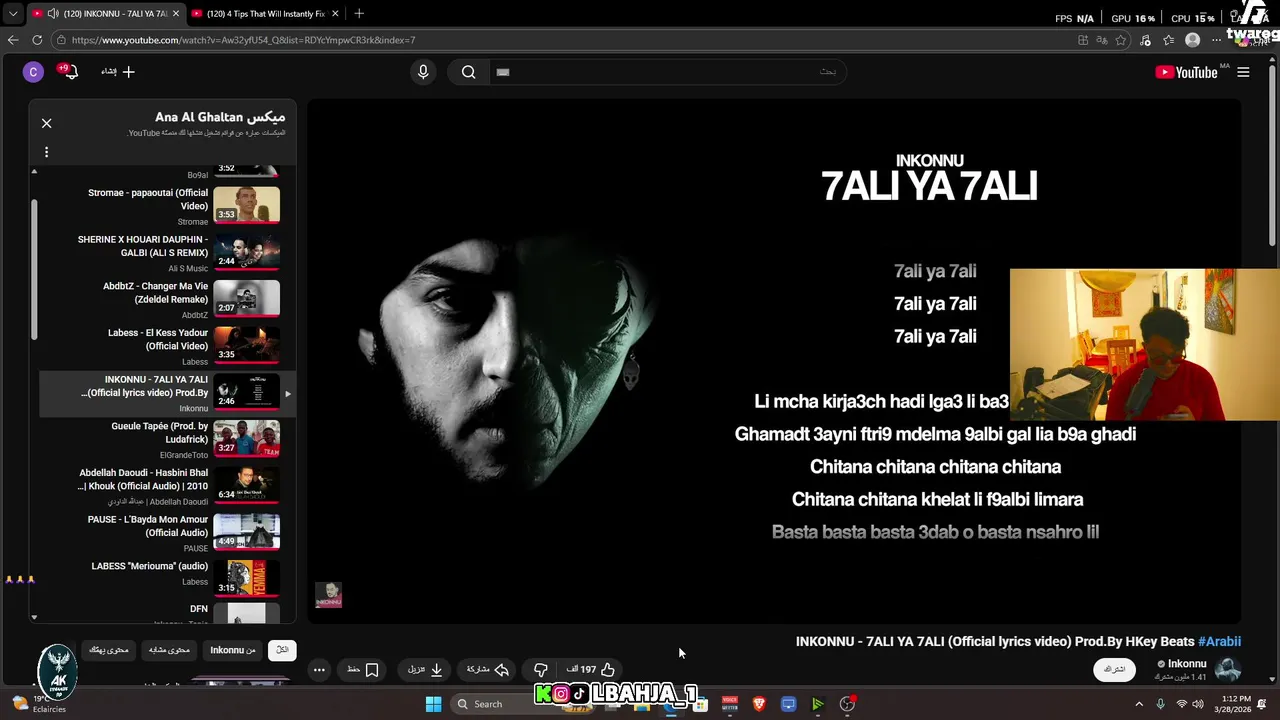Viewport: 1280px width, 720px height.
Task: Go to the YouTube home logo
Action: [1186, 72]
